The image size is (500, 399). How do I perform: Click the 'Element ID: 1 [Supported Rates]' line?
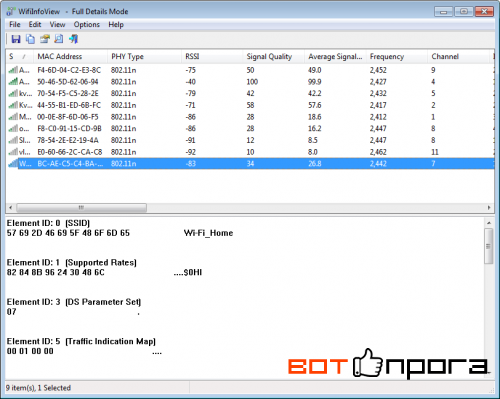coord(72,263)
